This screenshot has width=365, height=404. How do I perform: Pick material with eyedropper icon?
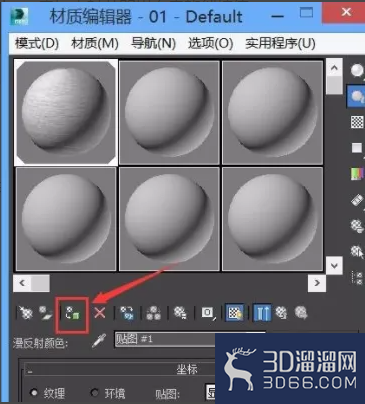pyautogui.click(x=99, y=341)
